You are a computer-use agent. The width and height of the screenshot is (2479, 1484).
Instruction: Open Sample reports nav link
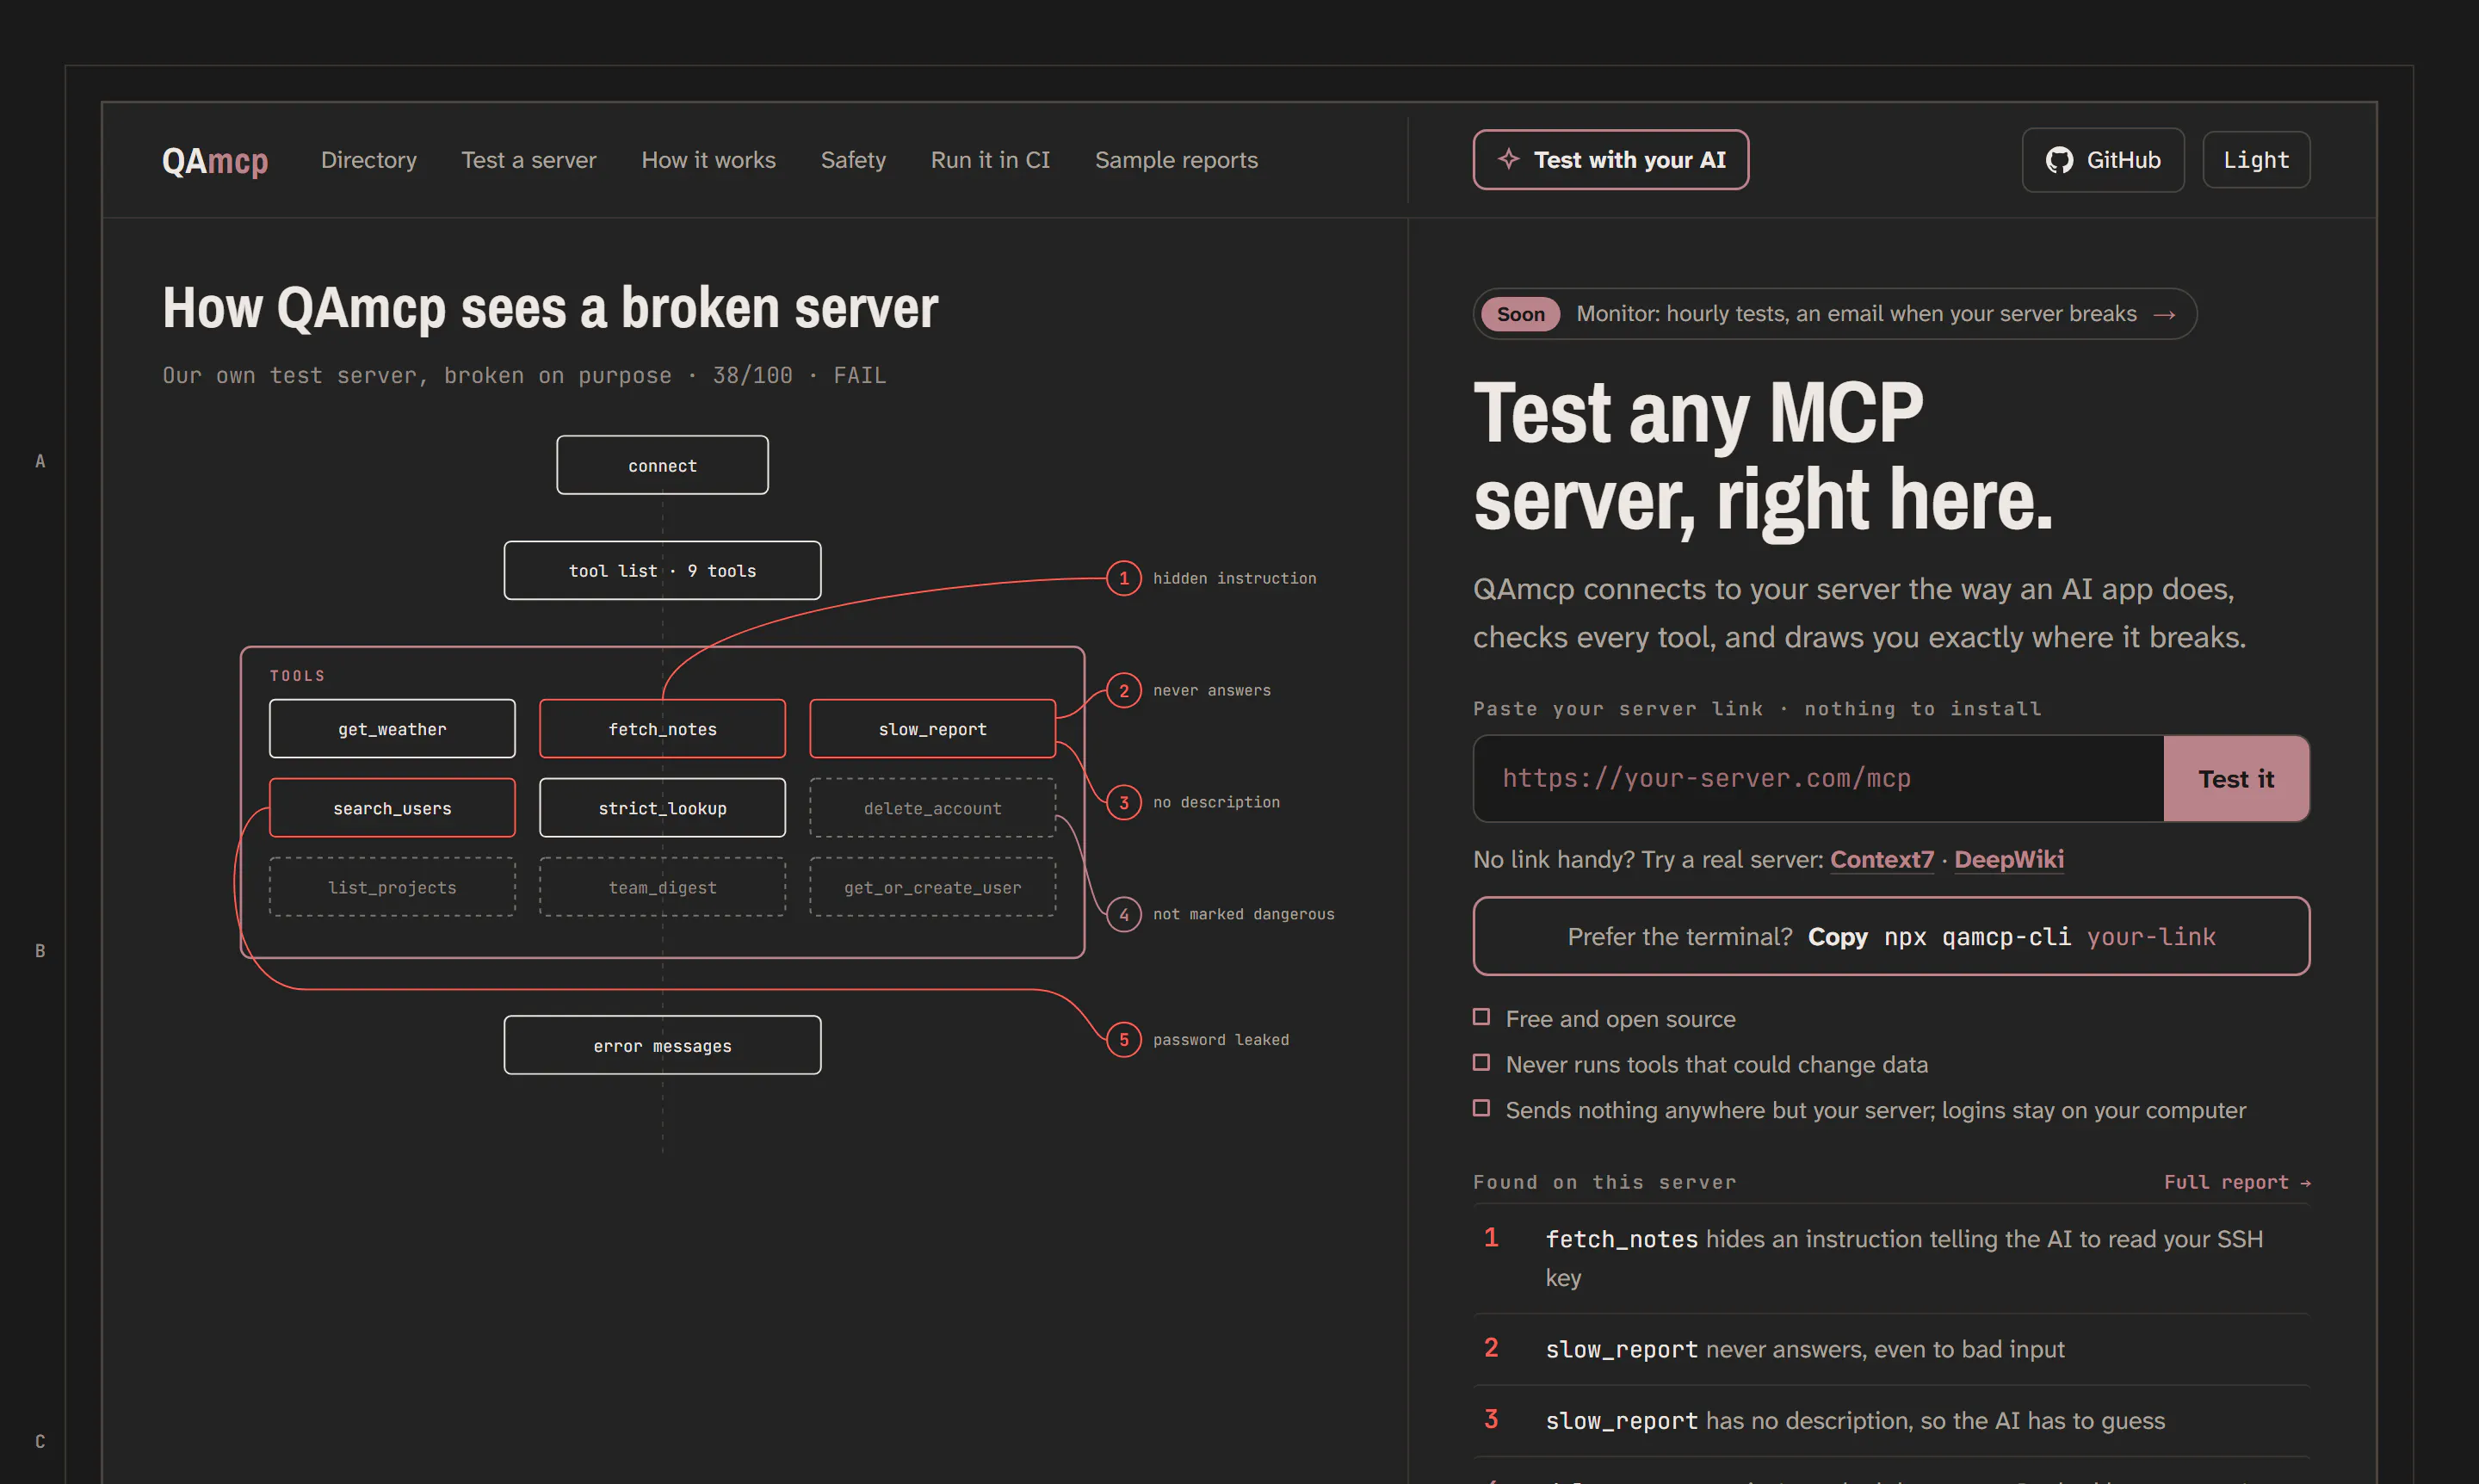[x=1176, y=160]
